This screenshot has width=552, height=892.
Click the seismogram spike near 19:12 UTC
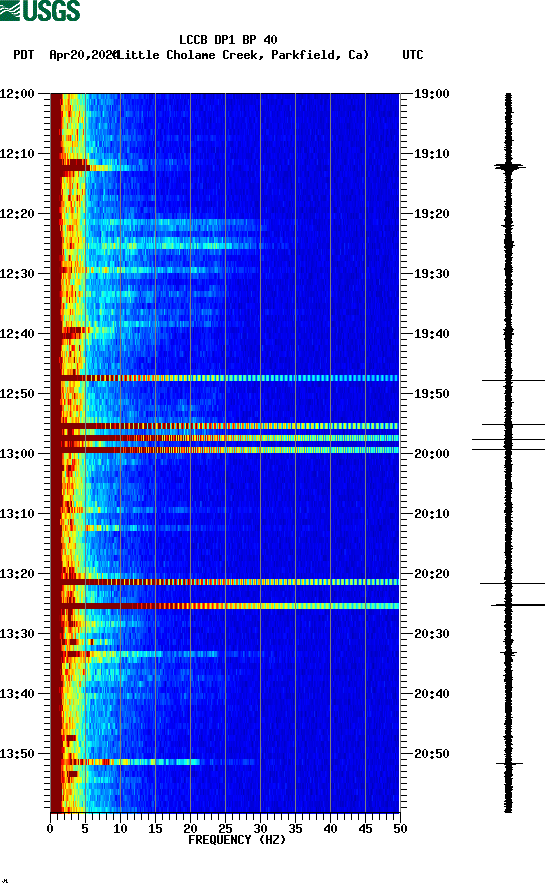click(509, 167)
